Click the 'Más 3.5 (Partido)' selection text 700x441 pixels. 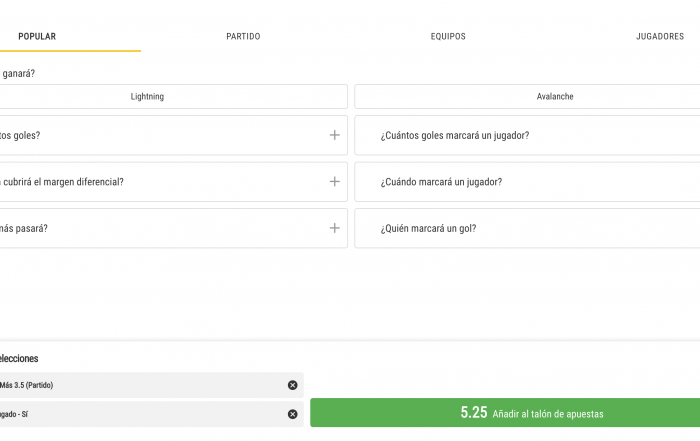point(26,385)
